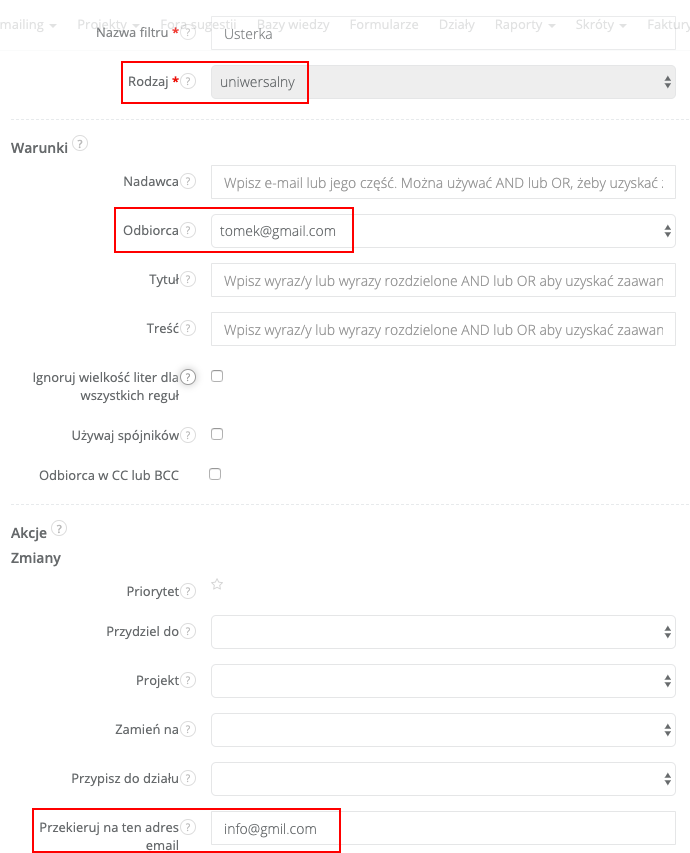Toggle Używaj spójników checkbox

point(217,434)
